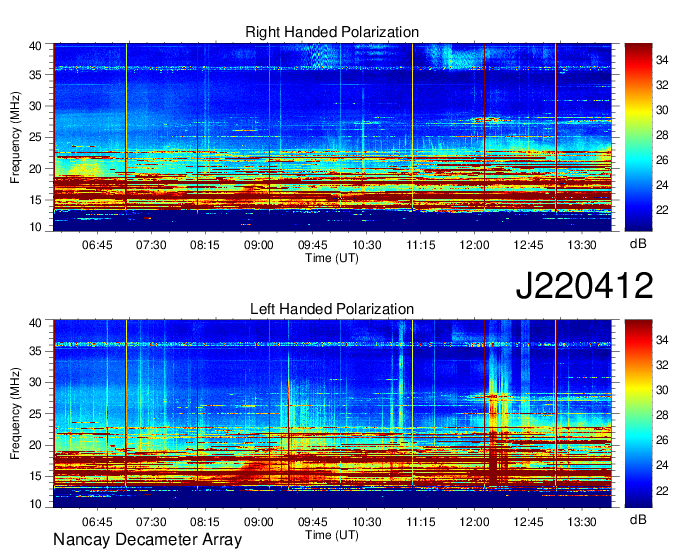
Task: Click the 06:45 time tick of Right Handed plot
Action: click(x=97, y=245)
